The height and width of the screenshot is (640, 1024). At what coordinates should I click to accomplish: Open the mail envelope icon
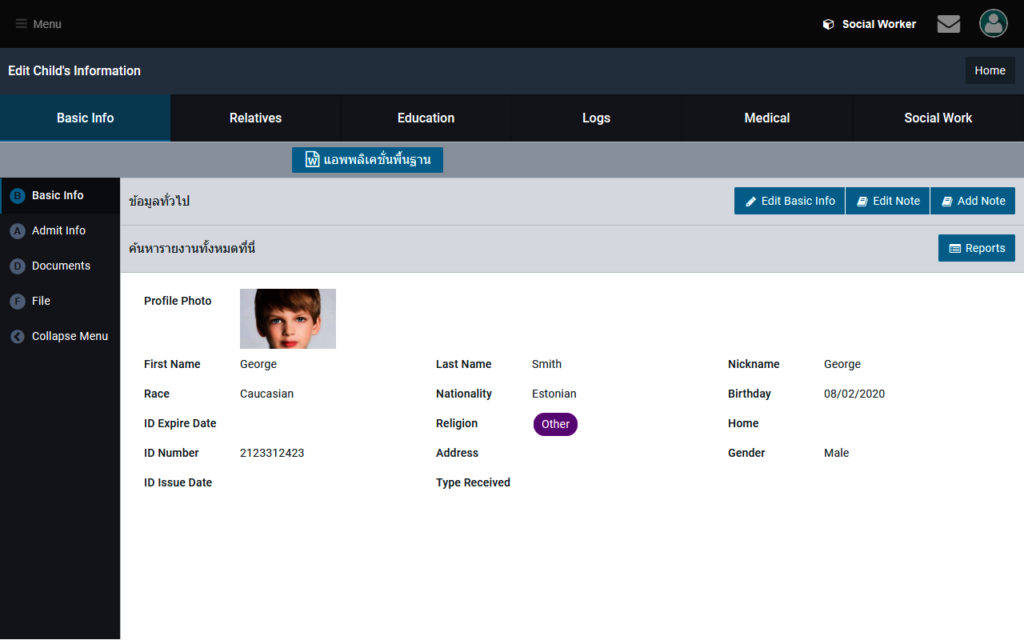pos(948,24)
